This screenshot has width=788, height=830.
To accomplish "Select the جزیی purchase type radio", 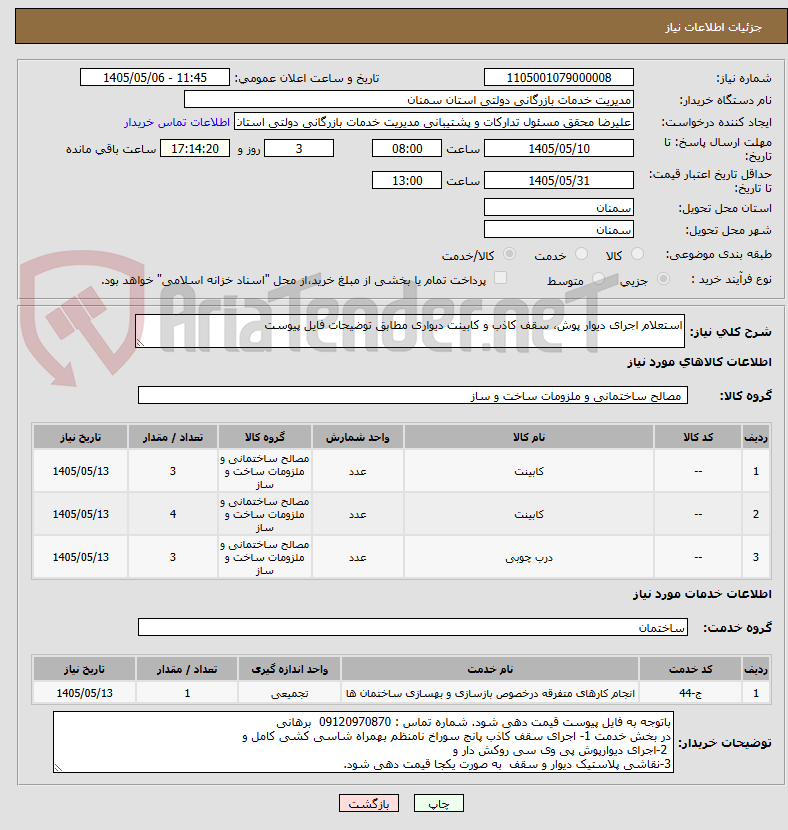I will [663, 278].
